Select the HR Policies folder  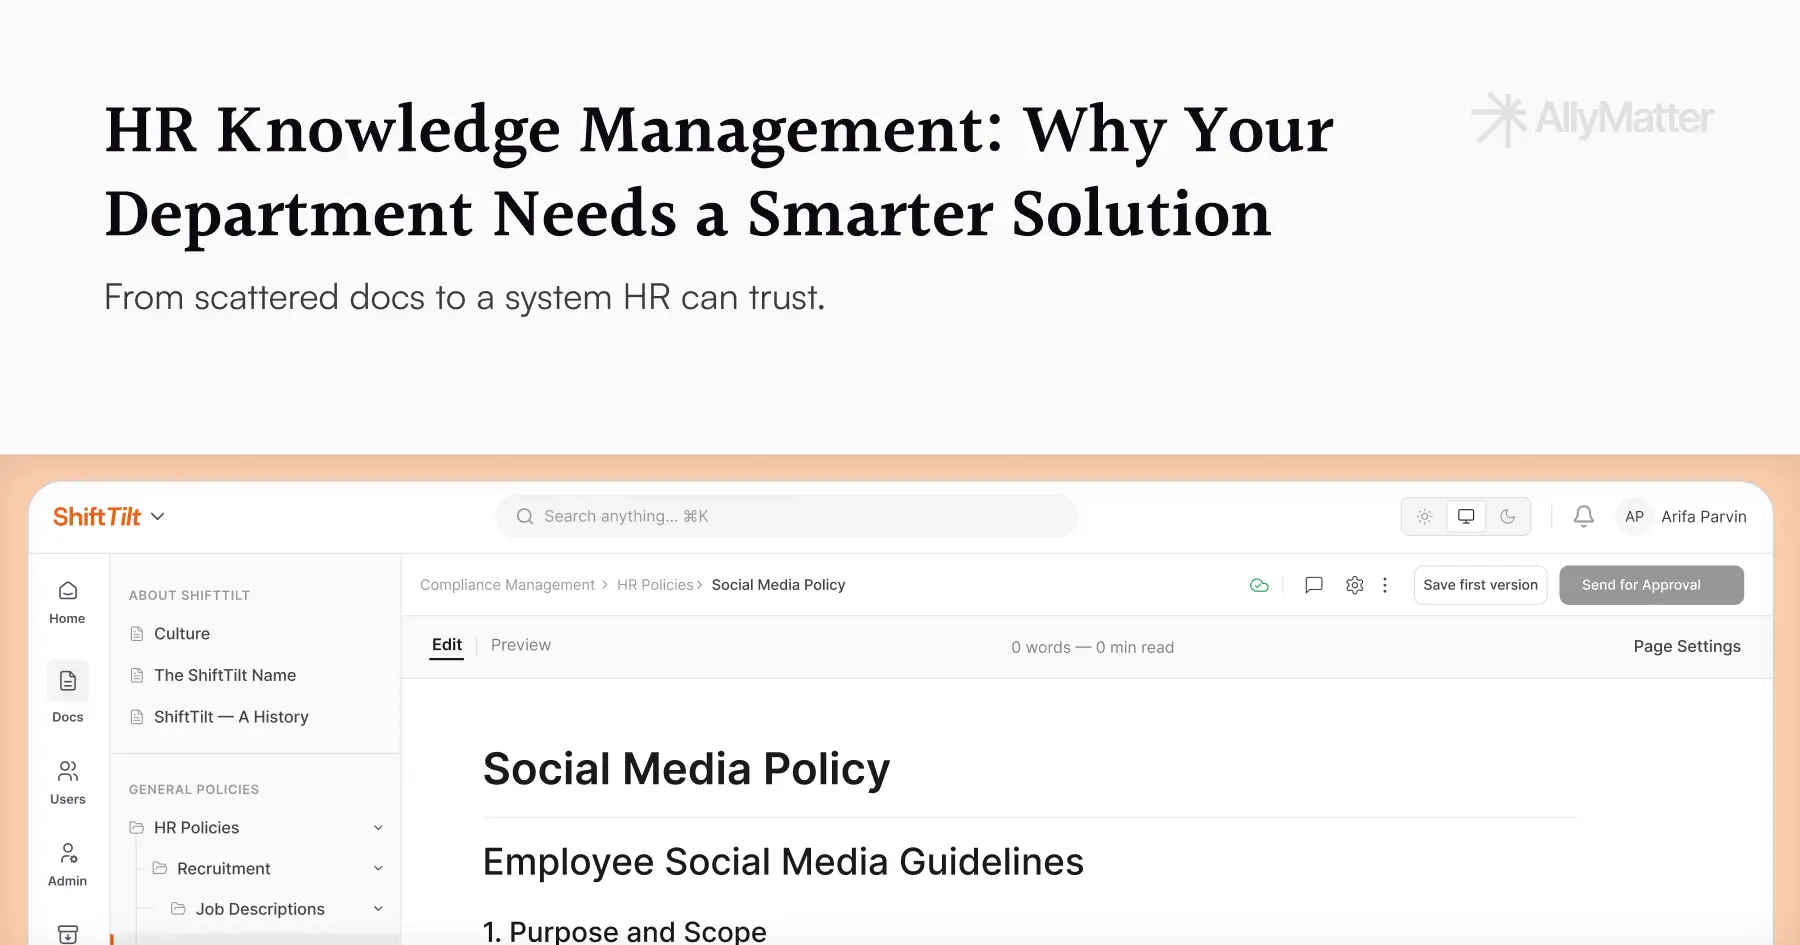tap(196, 827)
